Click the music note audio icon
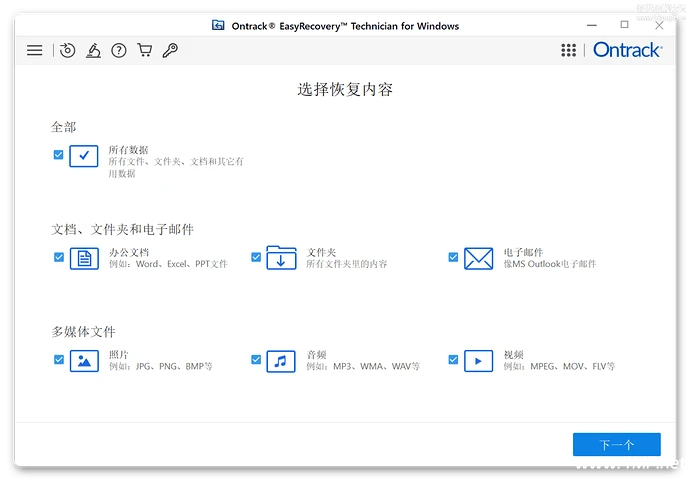690x481 pixels. point(281,361)
